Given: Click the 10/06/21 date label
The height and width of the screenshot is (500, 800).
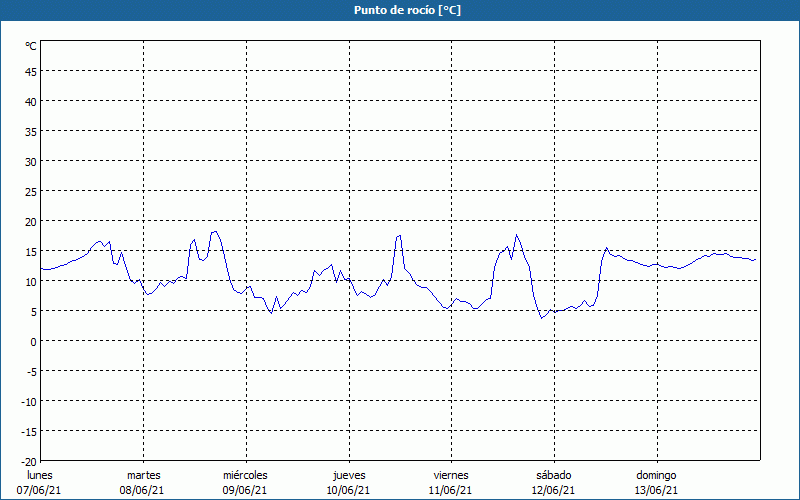Looking at the screenshot, I should [348, 490].
